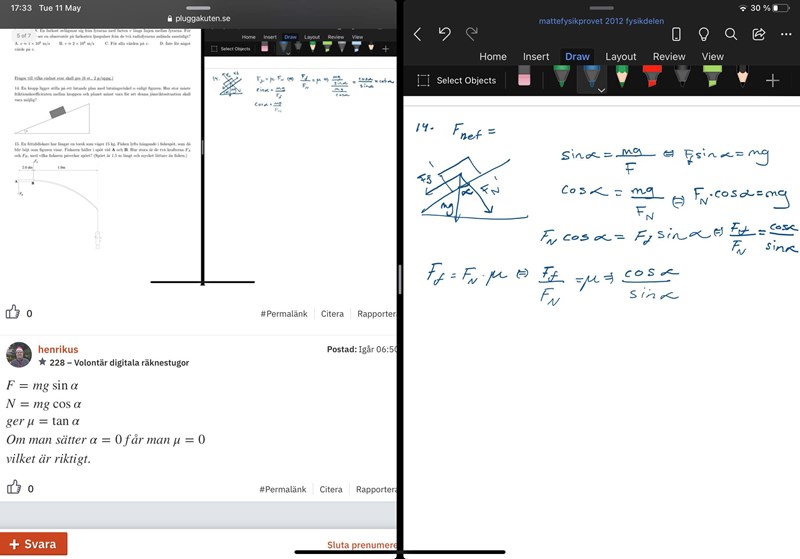Click the redo arrow icon
The height and width of the screenshot is (559, 800).
[471, 34]
